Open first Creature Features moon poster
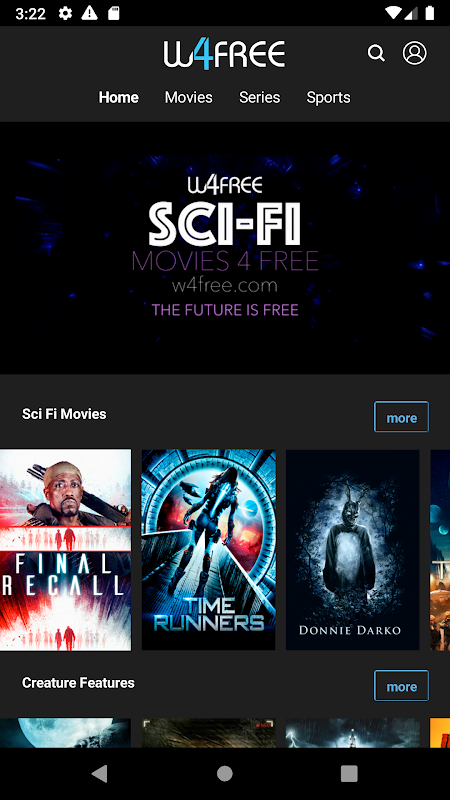Viewport: 450px width, 800px height. click(x=65, y=733)
